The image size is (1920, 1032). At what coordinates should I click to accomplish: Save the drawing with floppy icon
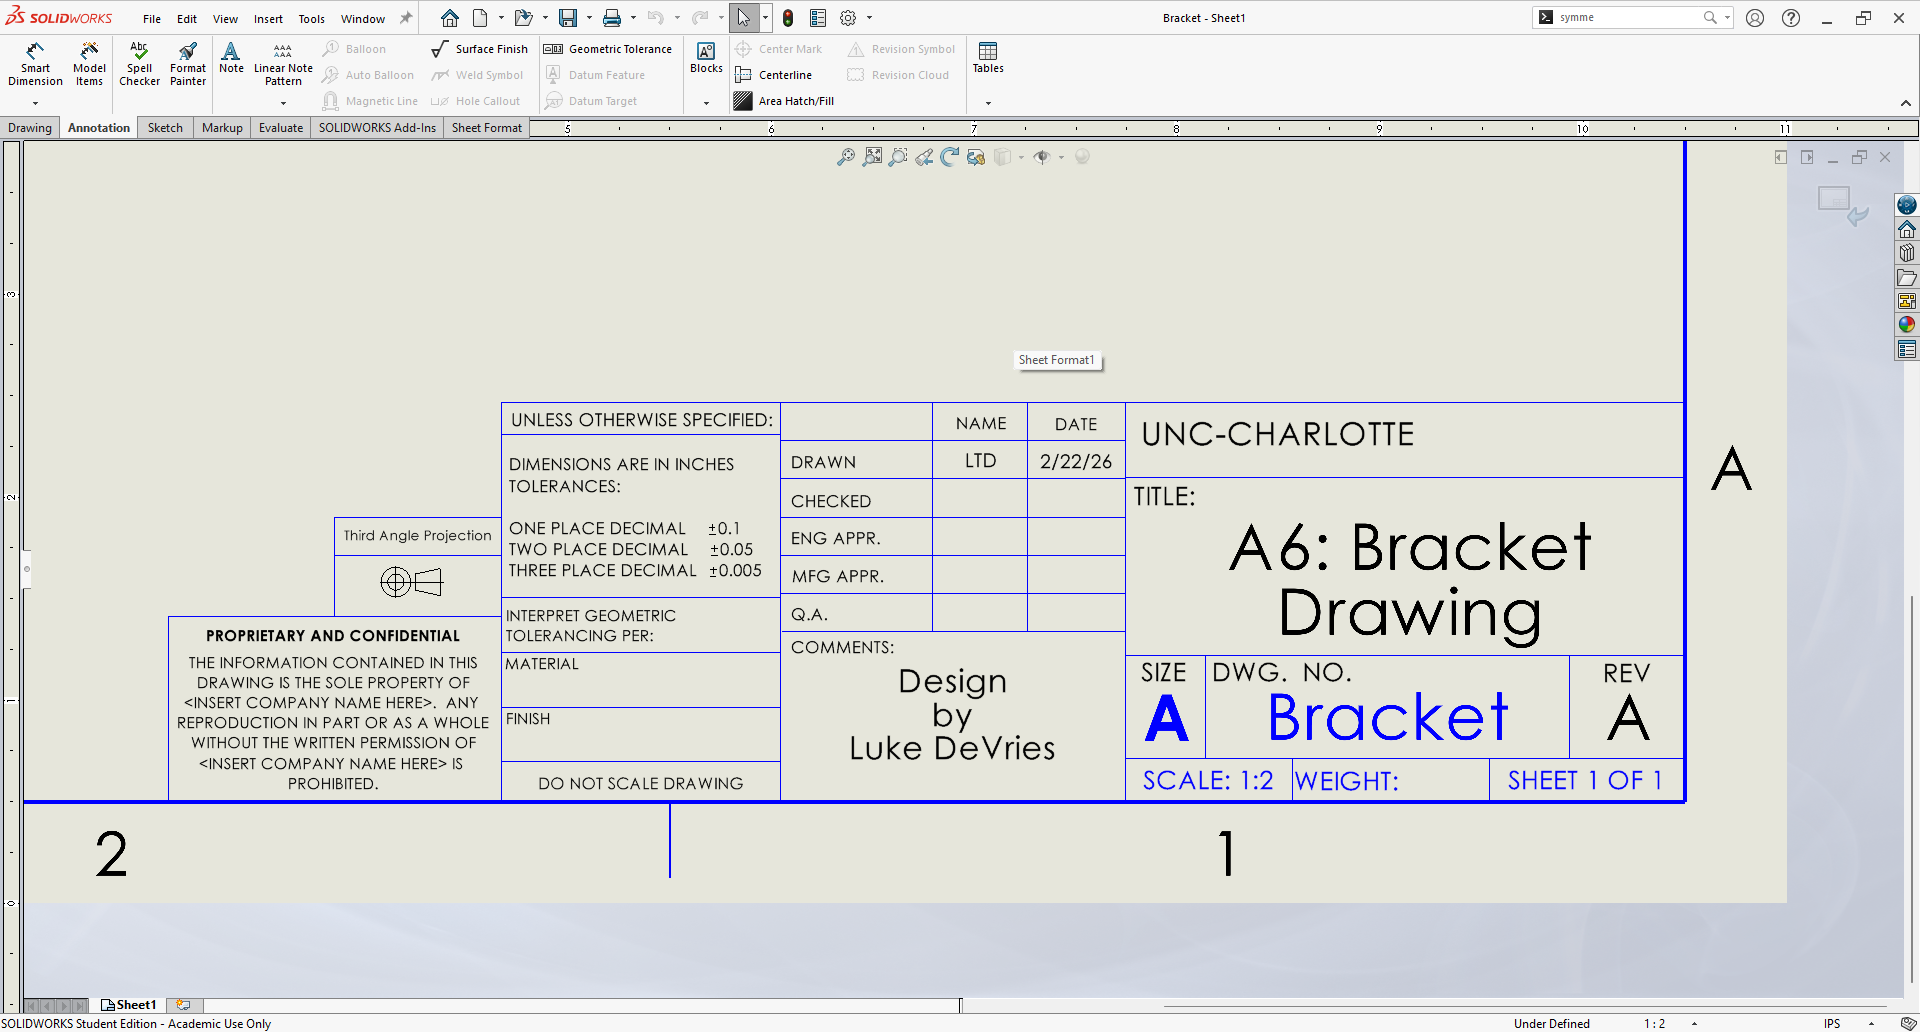click(x=568, y=18)
